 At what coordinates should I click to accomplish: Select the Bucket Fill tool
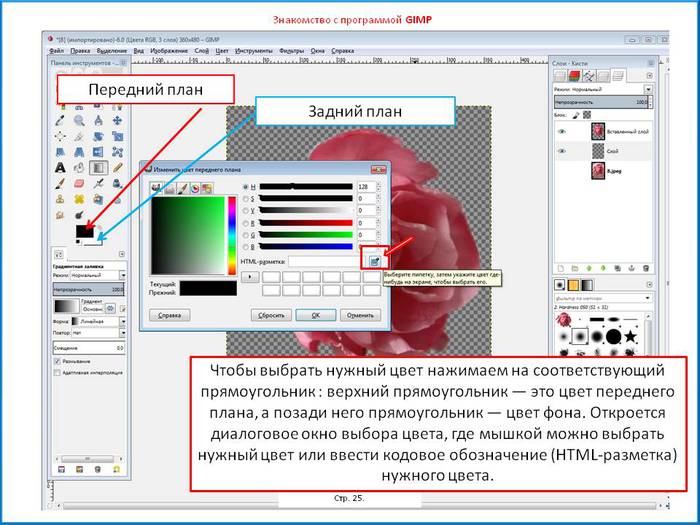click(x=79, y=168)
